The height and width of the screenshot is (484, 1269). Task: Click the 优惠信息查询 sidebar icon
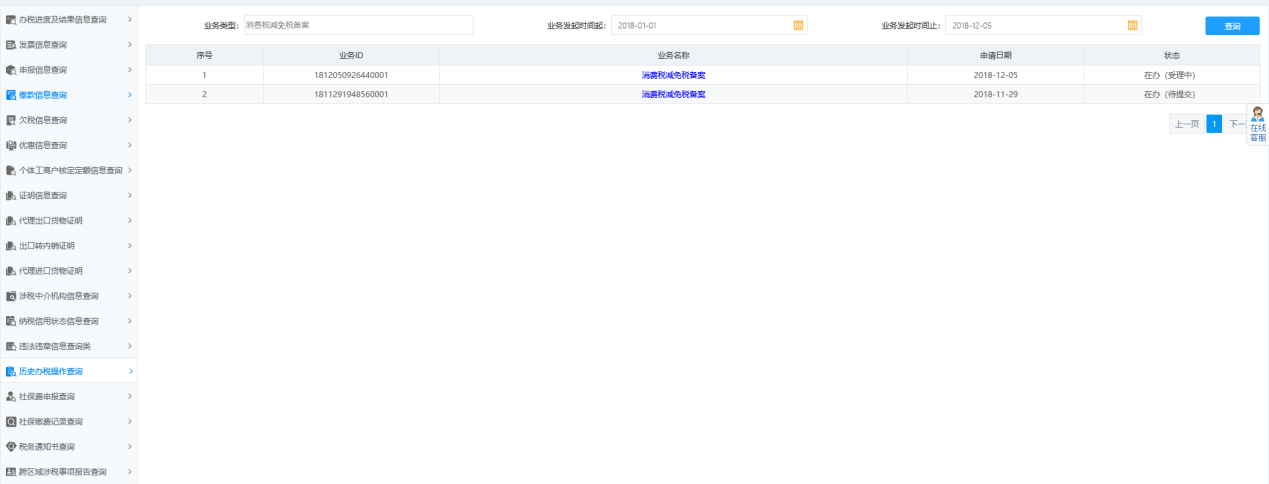pyautogui.click(x=11, y=145)
